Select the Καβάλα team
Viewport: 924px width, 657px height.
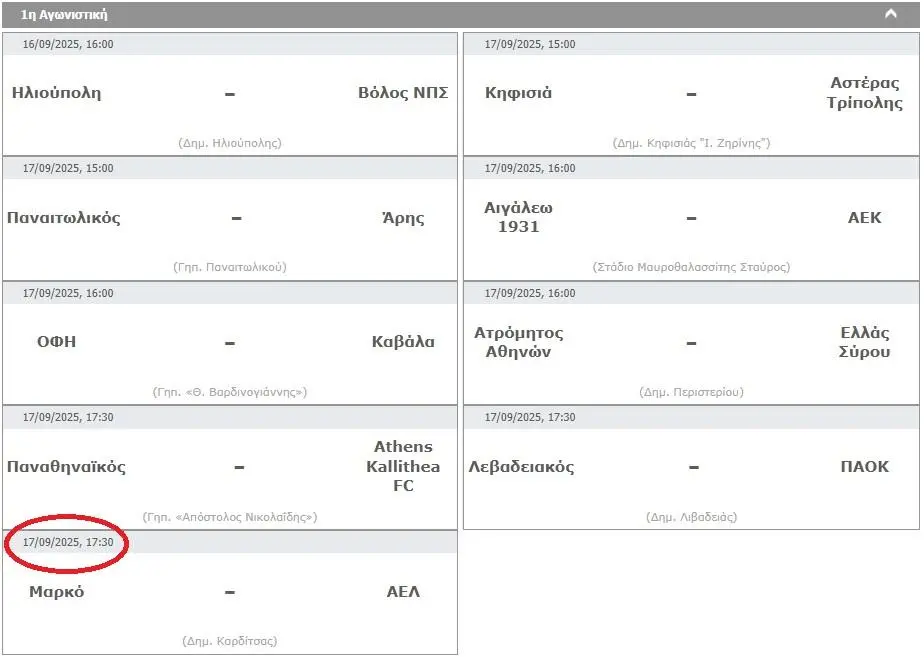[403, 342]
